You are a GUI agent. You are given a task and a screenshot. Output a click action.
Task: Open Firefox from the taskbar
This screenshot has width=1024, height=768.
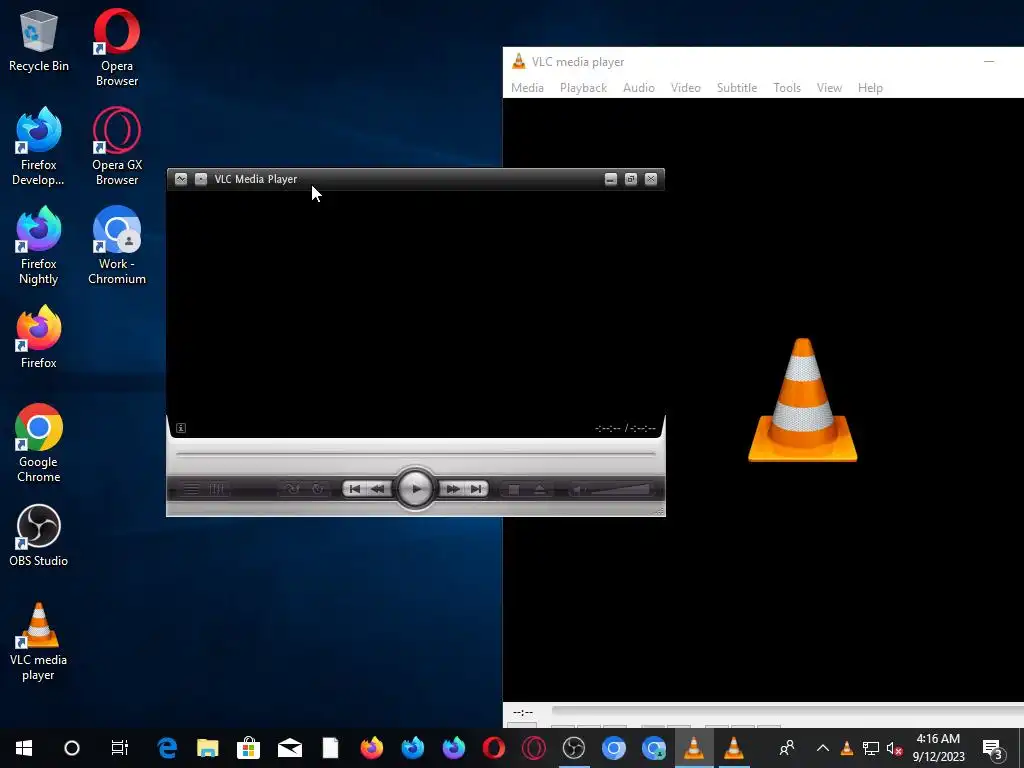pos(372,748)
